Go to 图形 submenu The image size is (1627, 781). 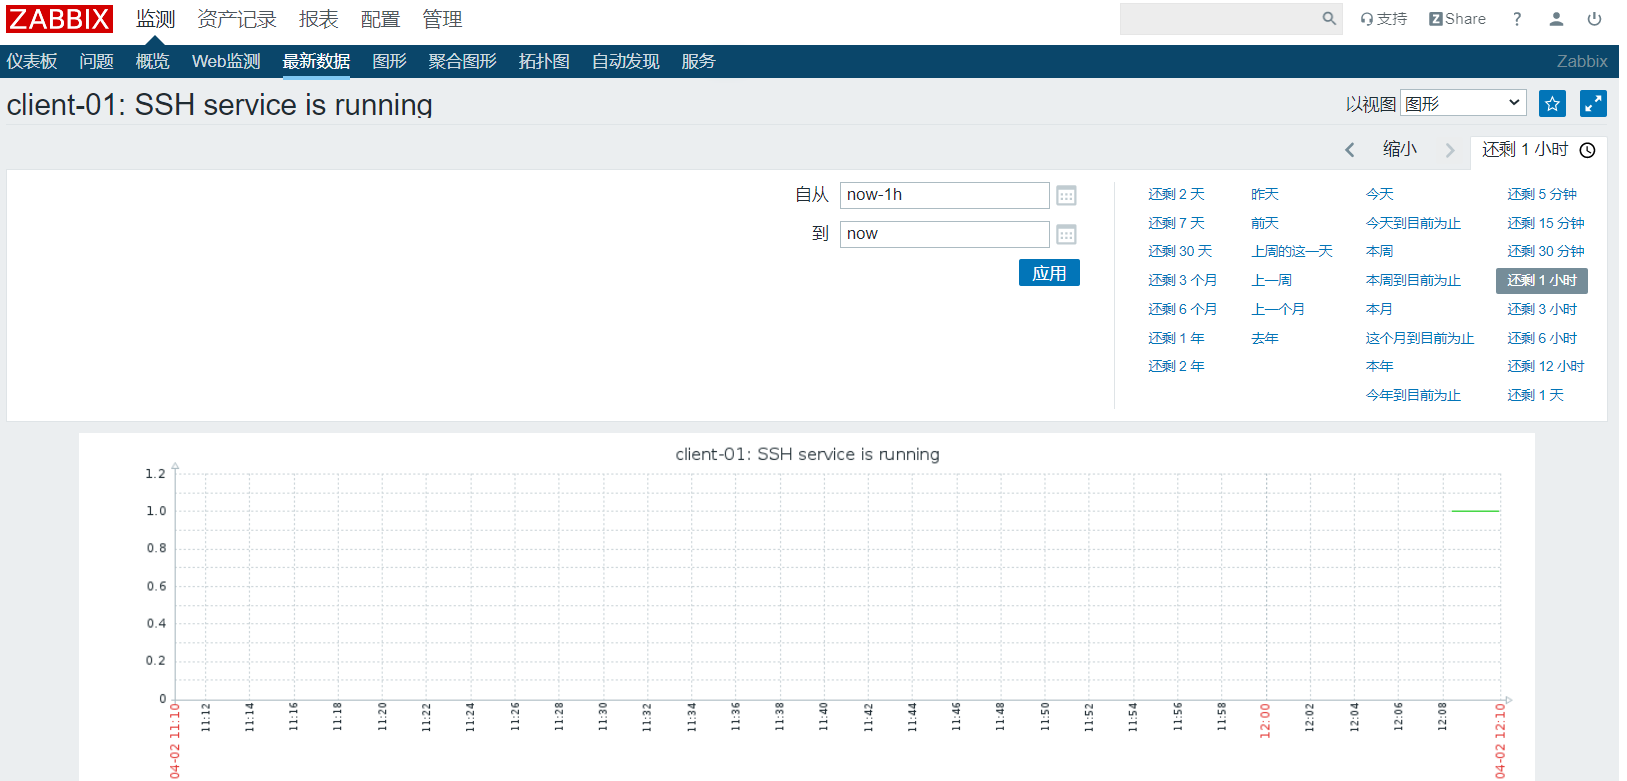[390, 61]
